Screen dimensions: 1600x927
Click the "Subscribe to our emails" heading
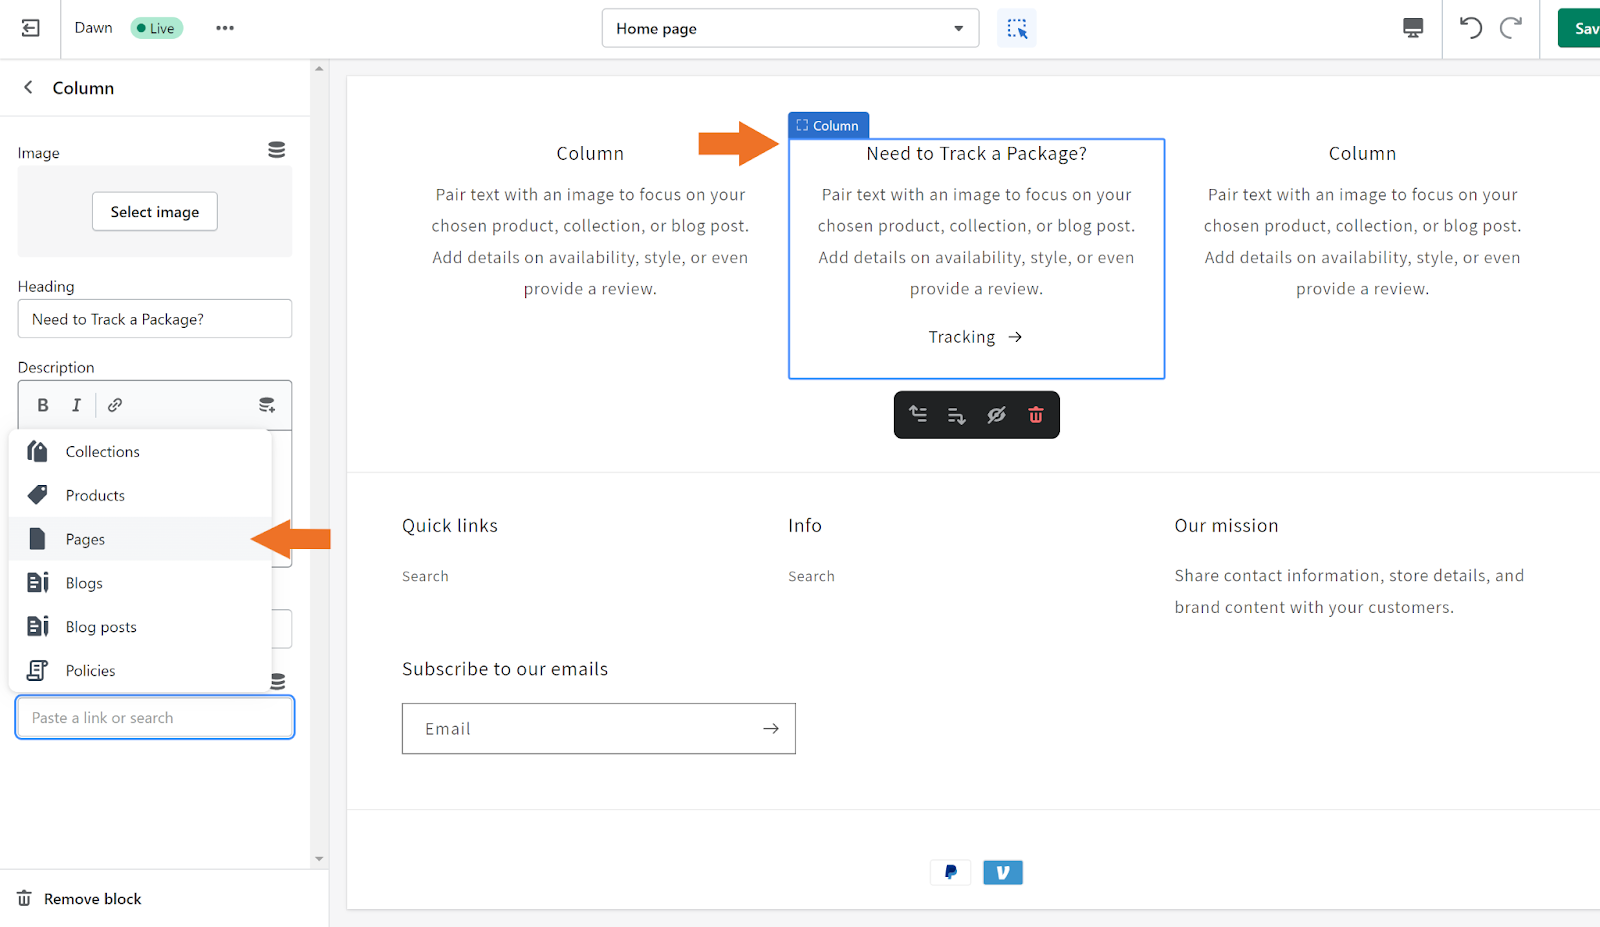click(x=505, y=669)
